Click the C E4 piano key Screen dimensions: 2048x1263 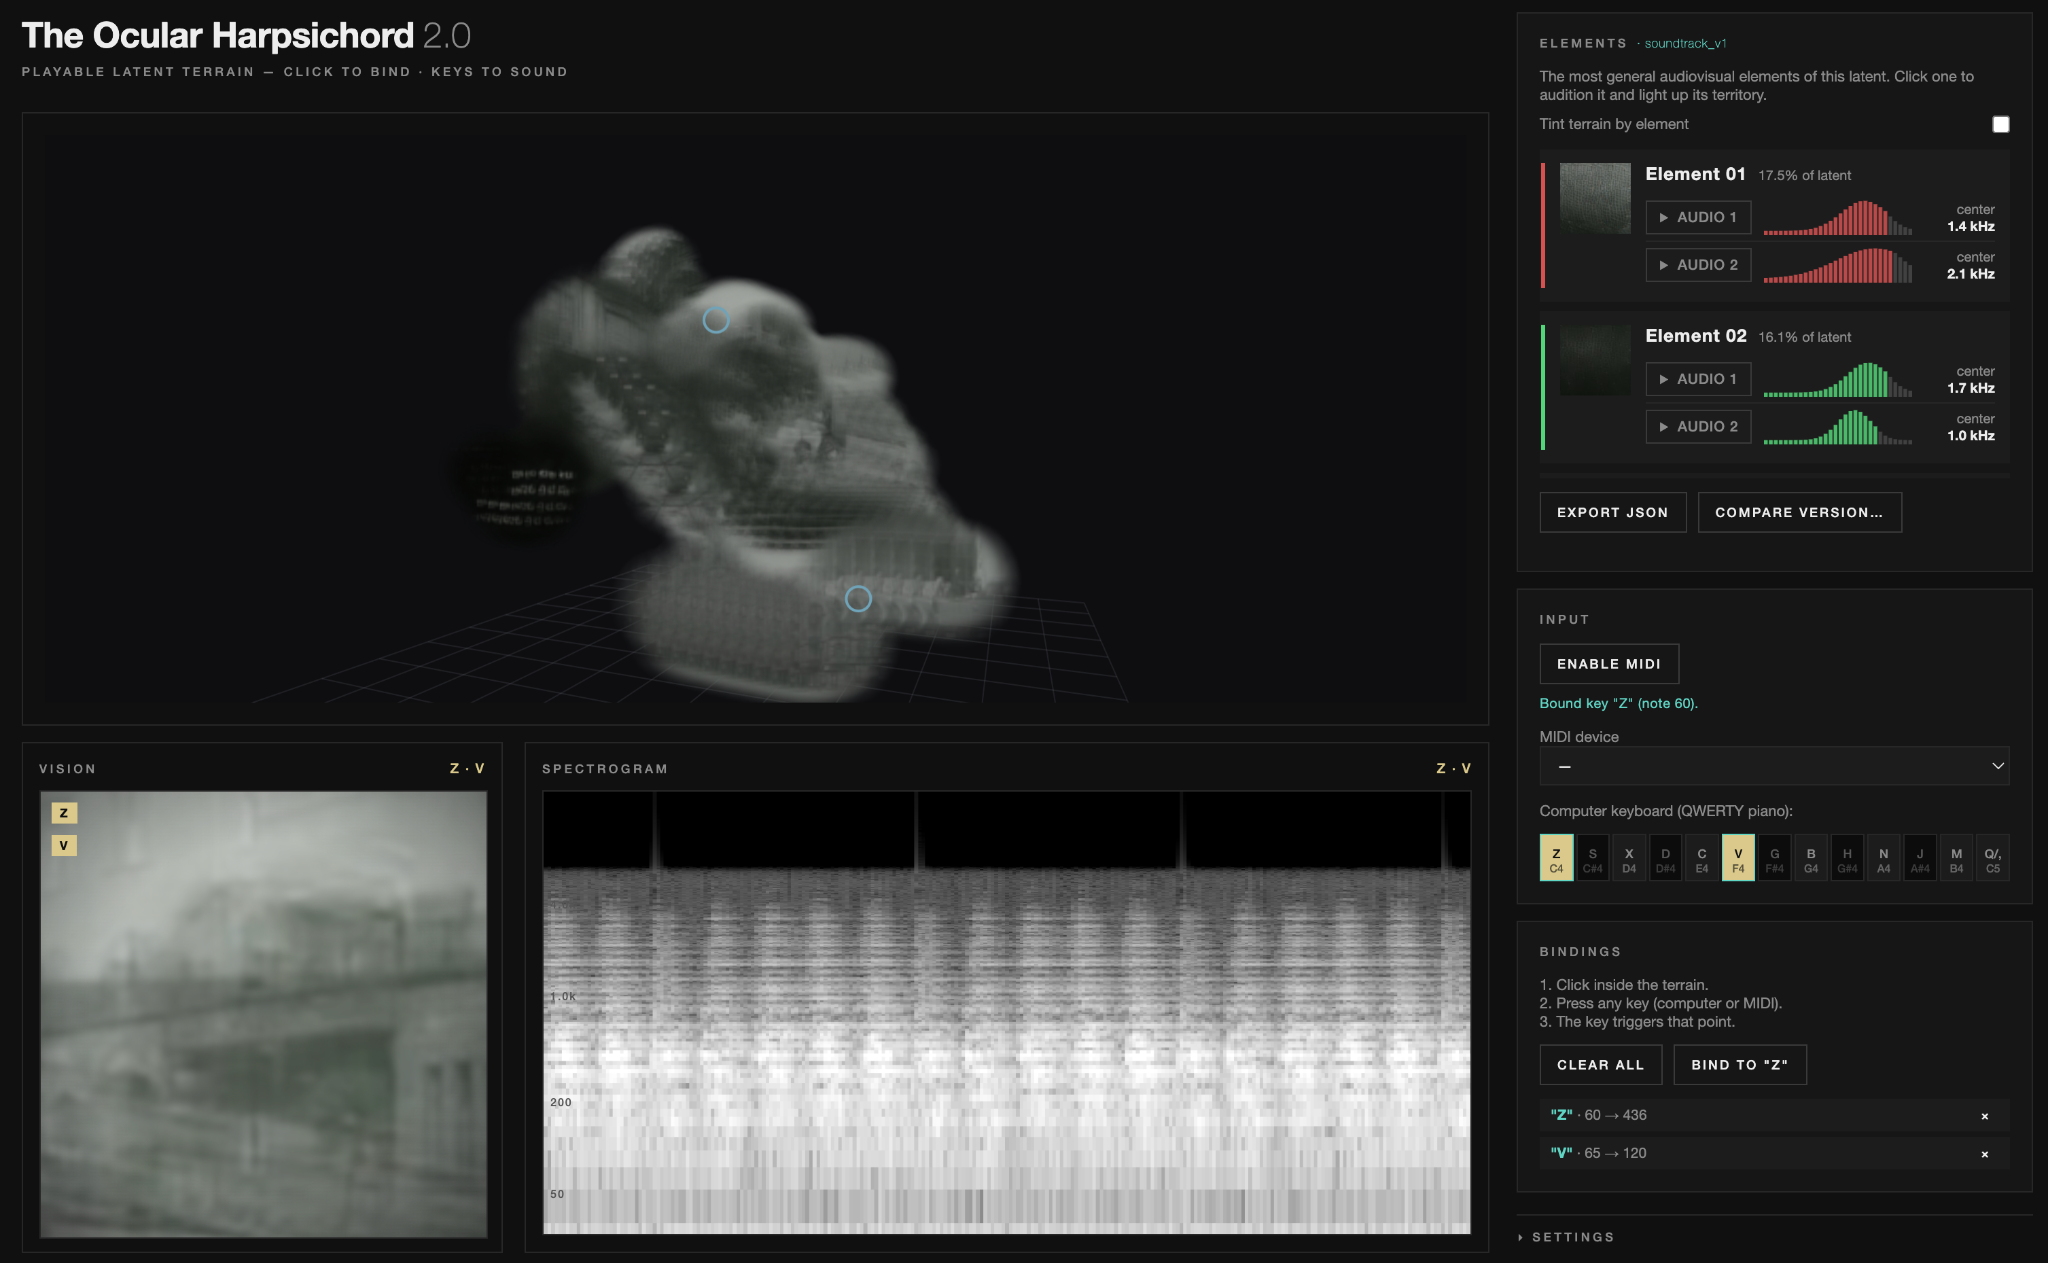tap(1702, 858)
